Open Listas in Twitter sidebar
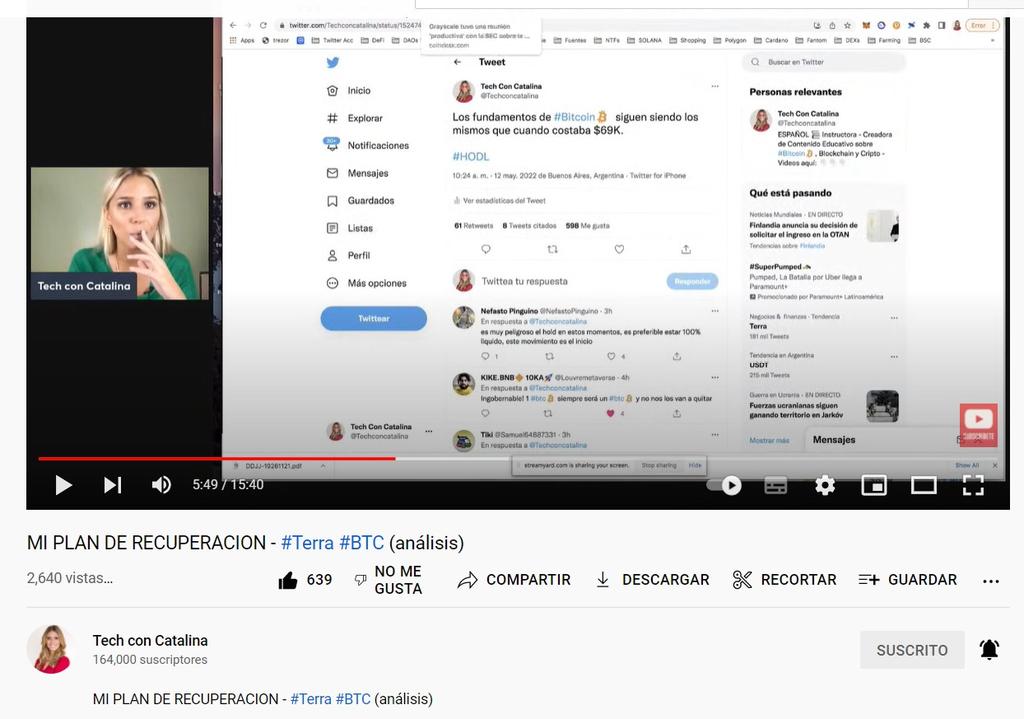This screenshot has height=719, width=1024. 349,228
